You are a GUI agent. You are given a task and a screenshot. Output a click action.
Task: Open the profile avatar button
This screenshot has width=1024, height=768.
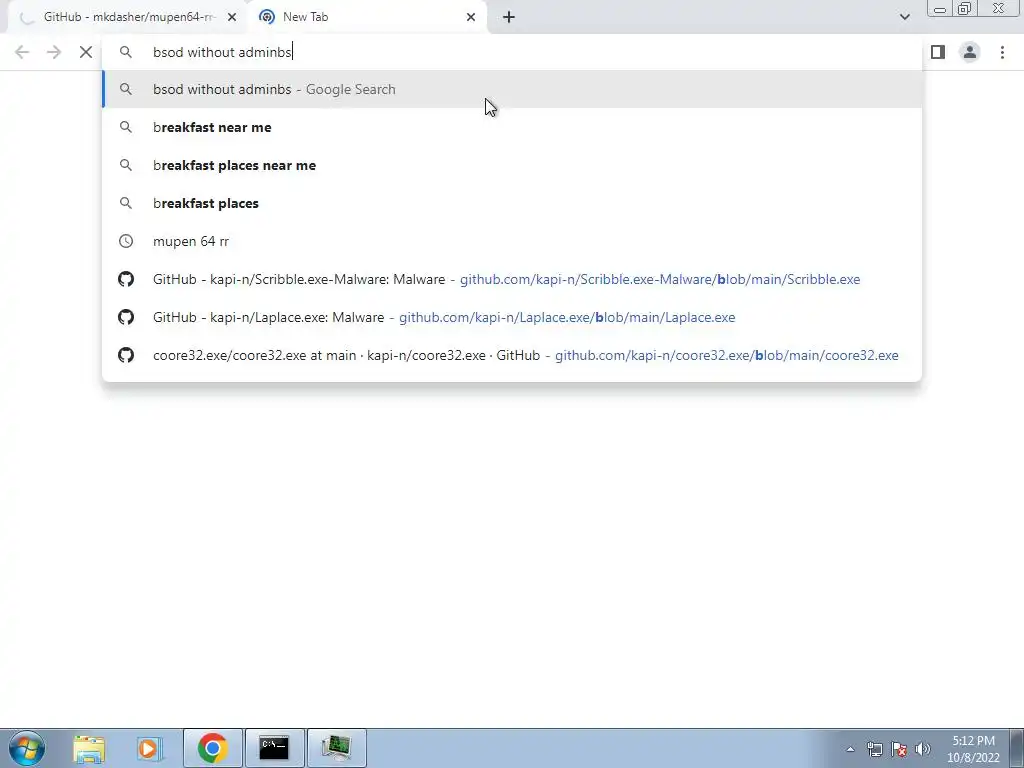970,52
